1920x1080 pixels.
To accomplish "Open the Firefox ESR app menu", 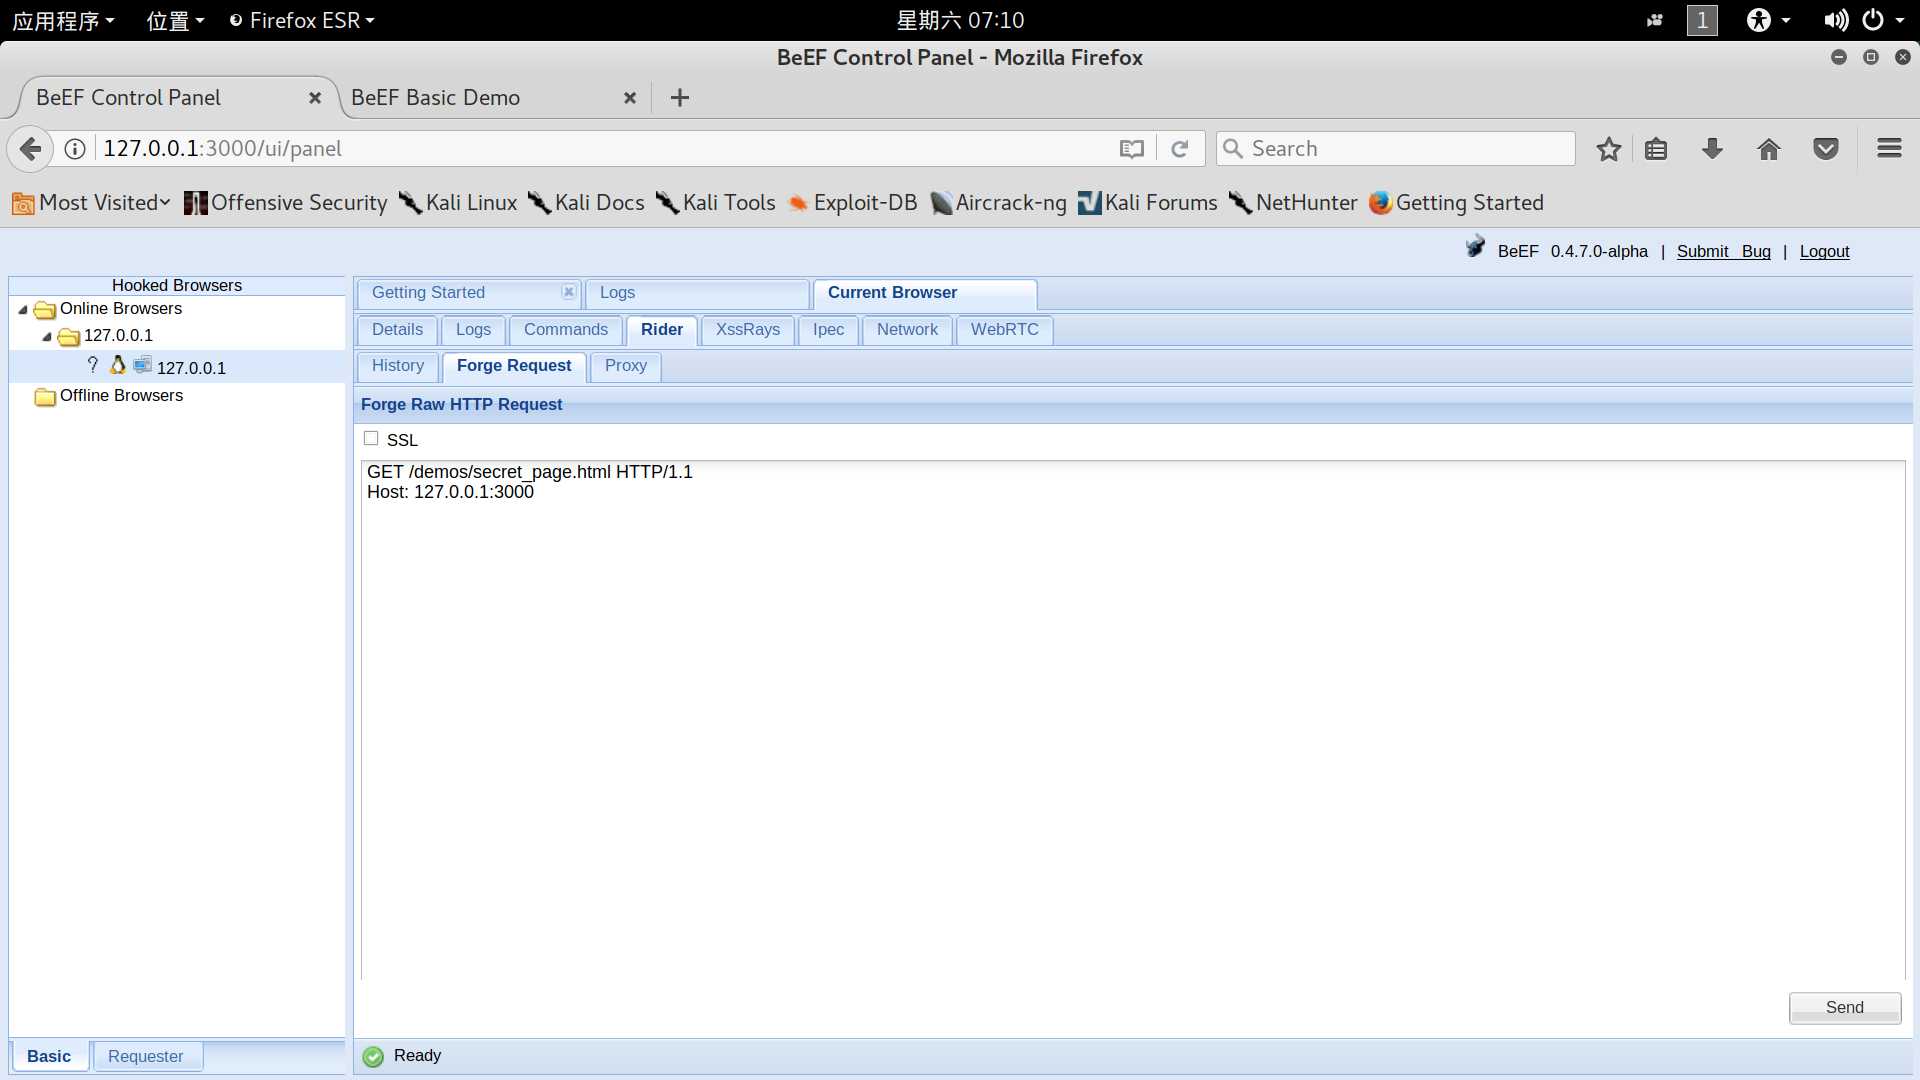I will point(302,20).
